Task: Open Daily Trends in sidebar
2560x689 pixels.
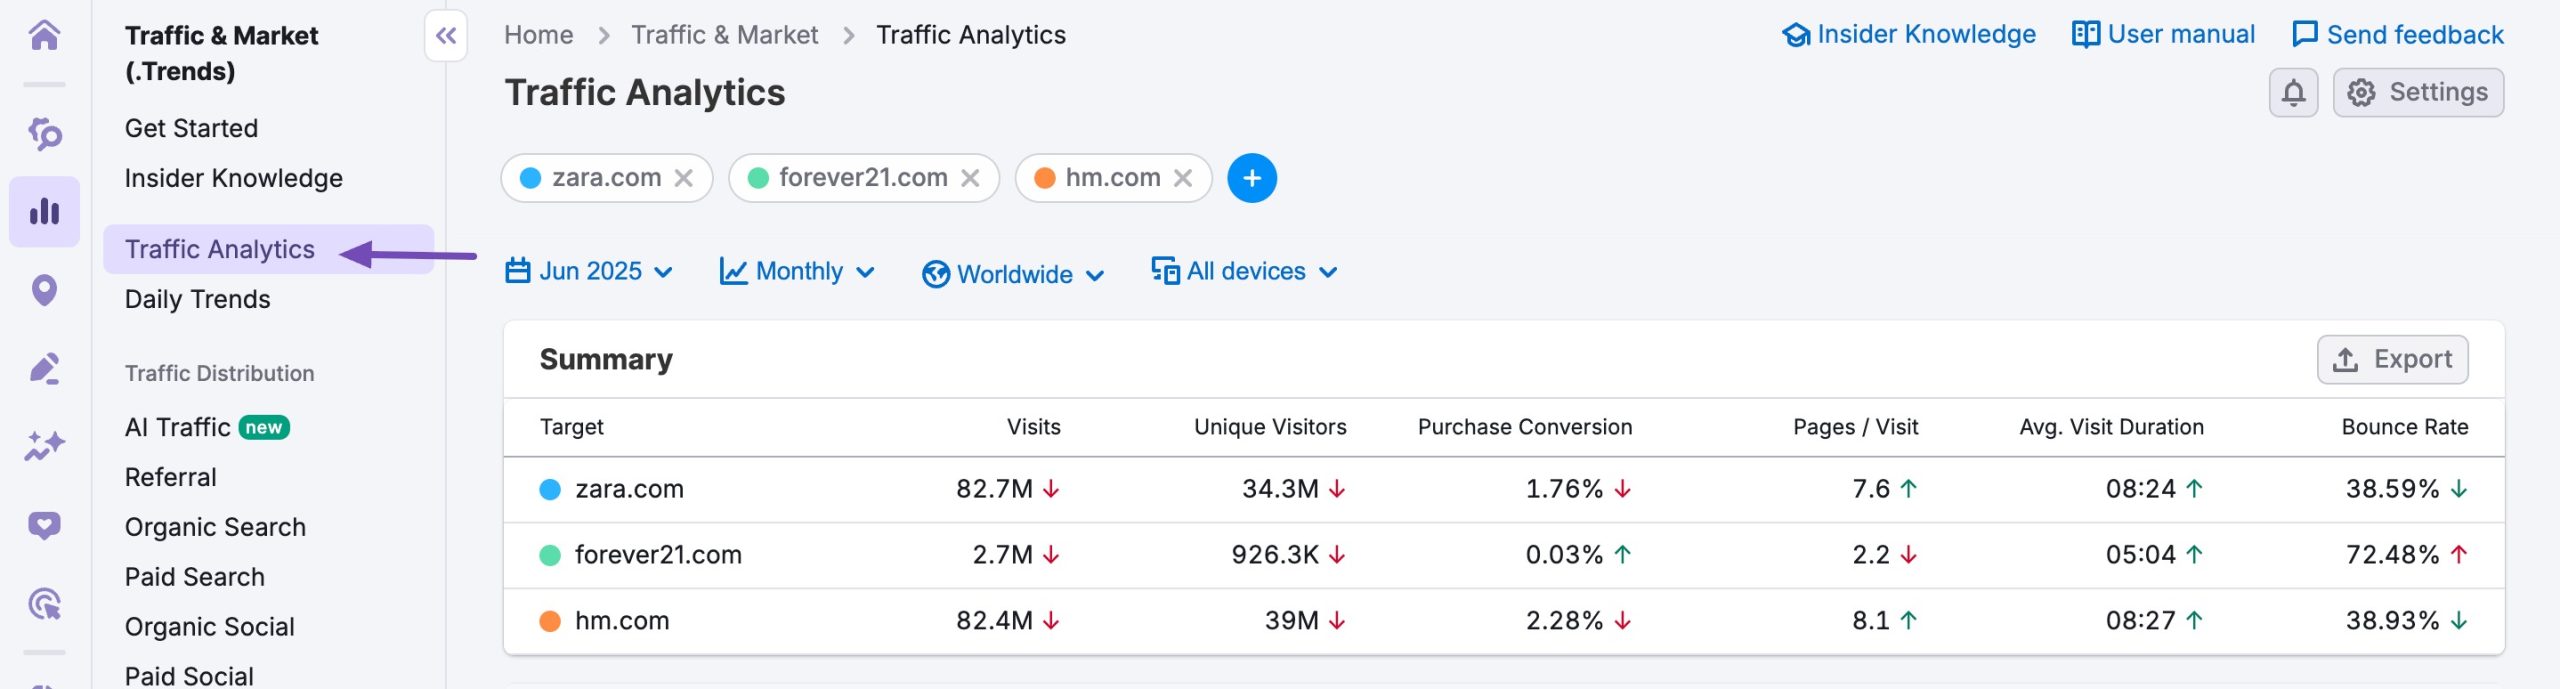Action: (x=198, y=299)
